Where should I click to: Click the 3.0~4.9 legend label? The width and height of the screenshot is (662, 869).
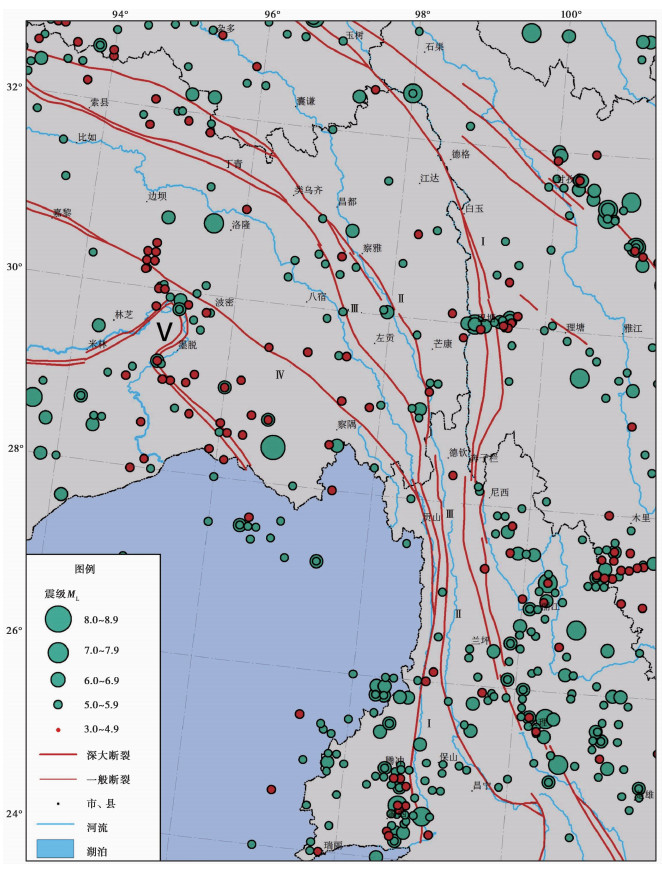click(101, 729)
